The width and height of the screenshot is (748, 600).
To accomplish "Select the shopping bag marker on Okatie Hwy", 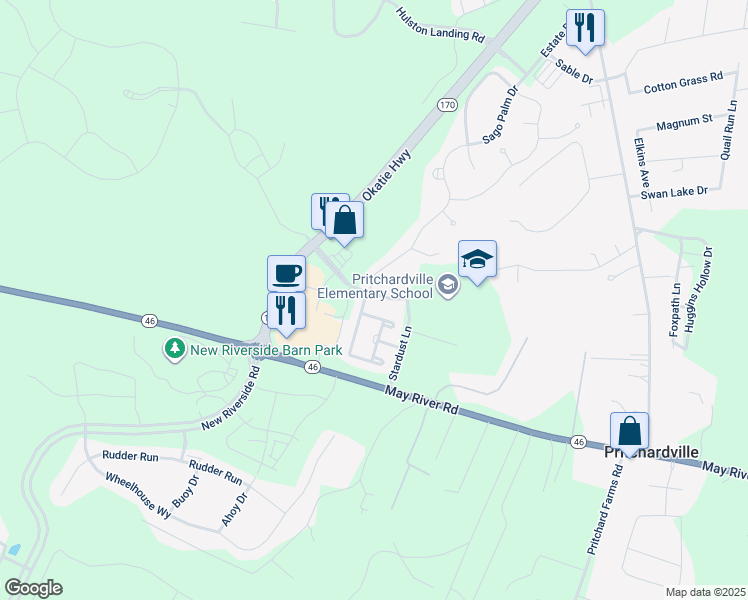I will point(344,220).
